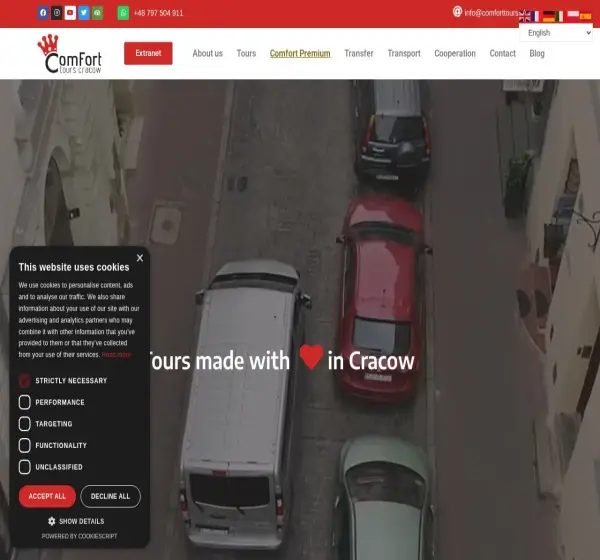Screen dimensions: 600x560
Task: Click the email @ icon
Action: coord(457,11)
